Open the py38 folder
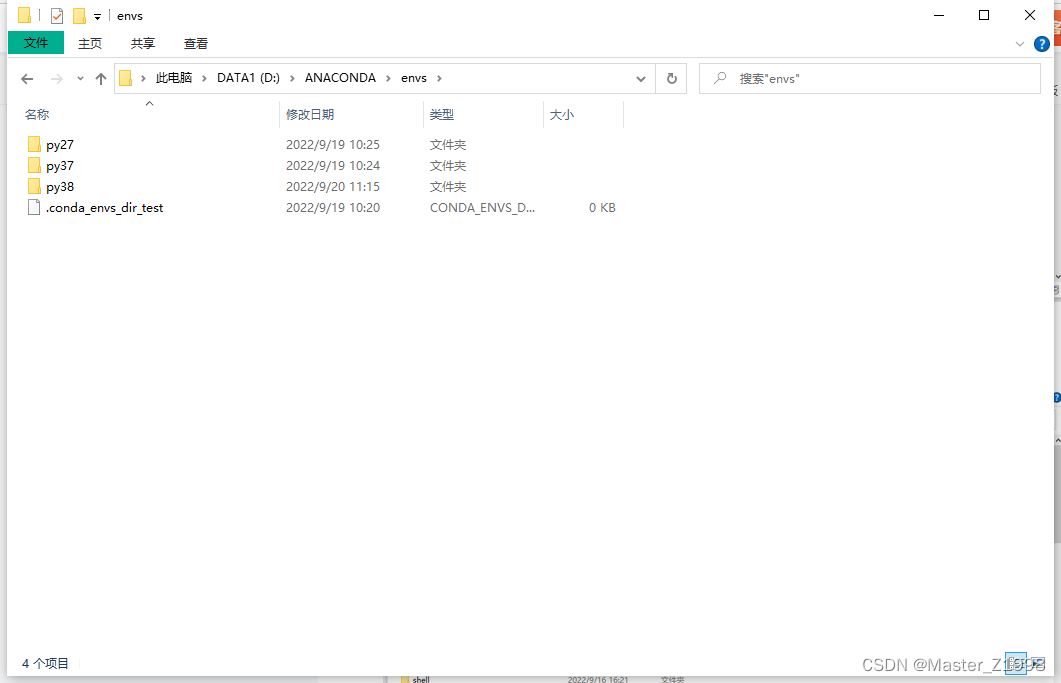The width and height of the screenshot is (1061, 683). tap(60, 186)
